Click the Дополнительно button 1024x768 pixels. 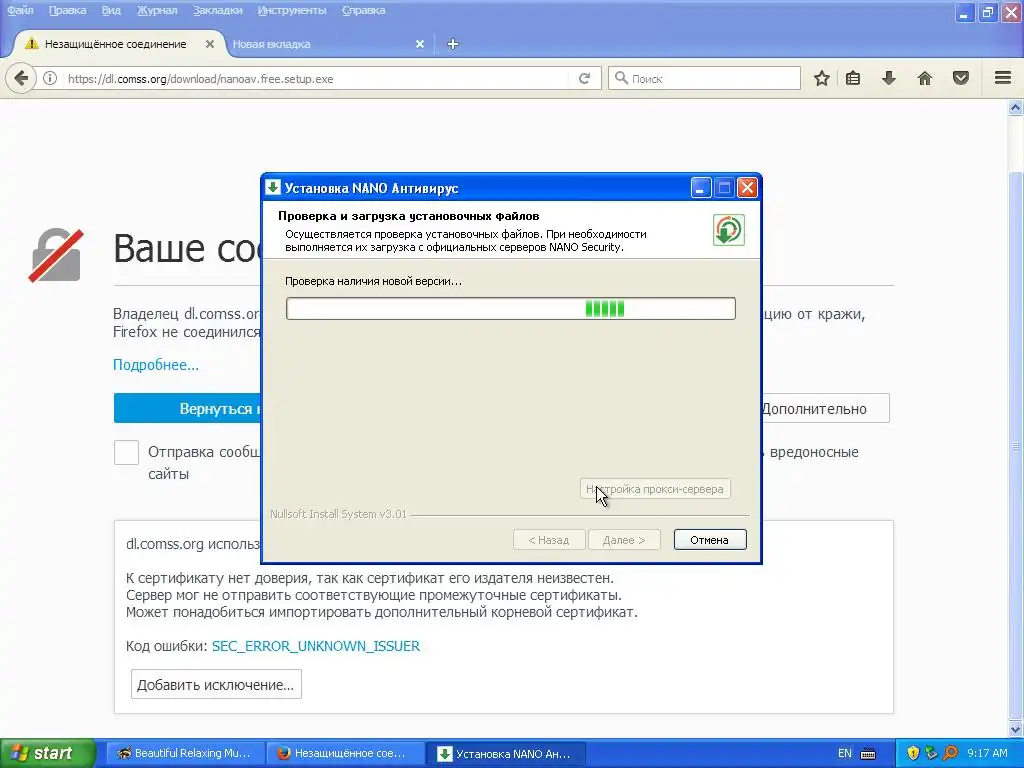tap(825, 409)
